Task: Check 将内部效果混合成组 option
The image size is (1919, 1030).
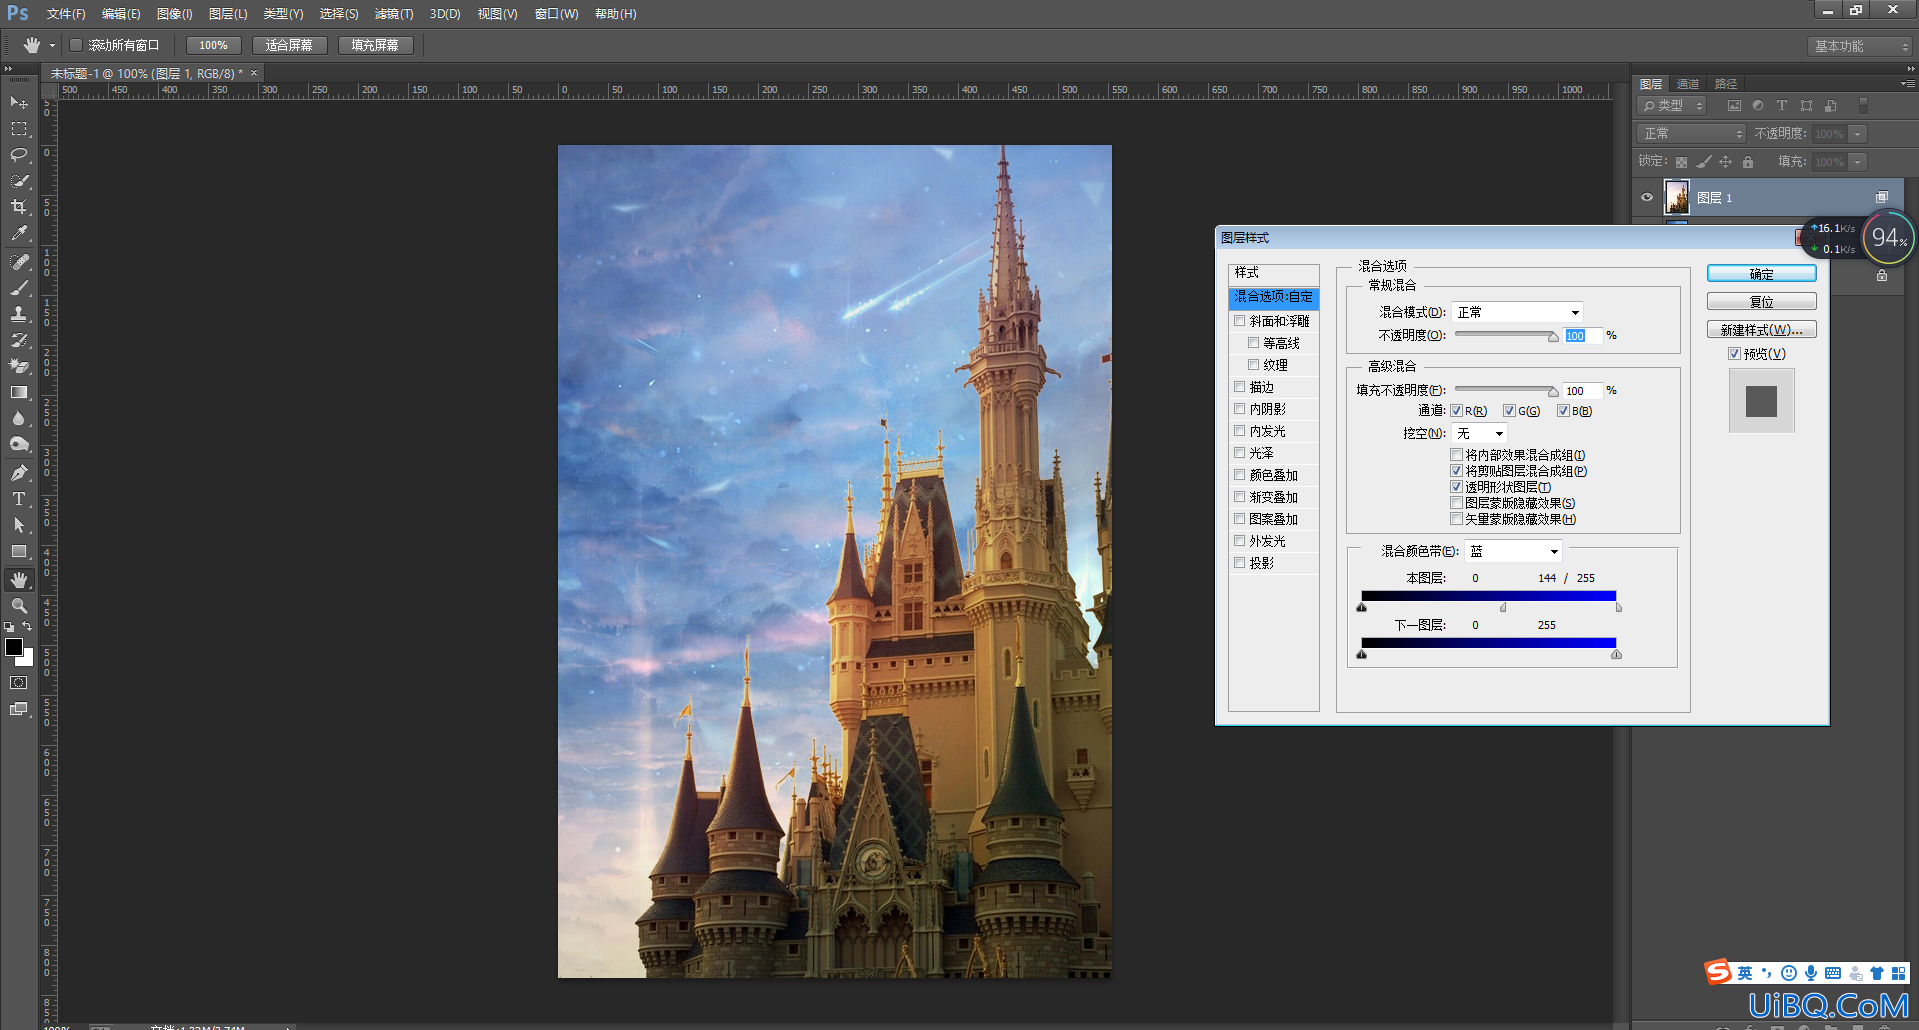Action: coord(1457,455)
